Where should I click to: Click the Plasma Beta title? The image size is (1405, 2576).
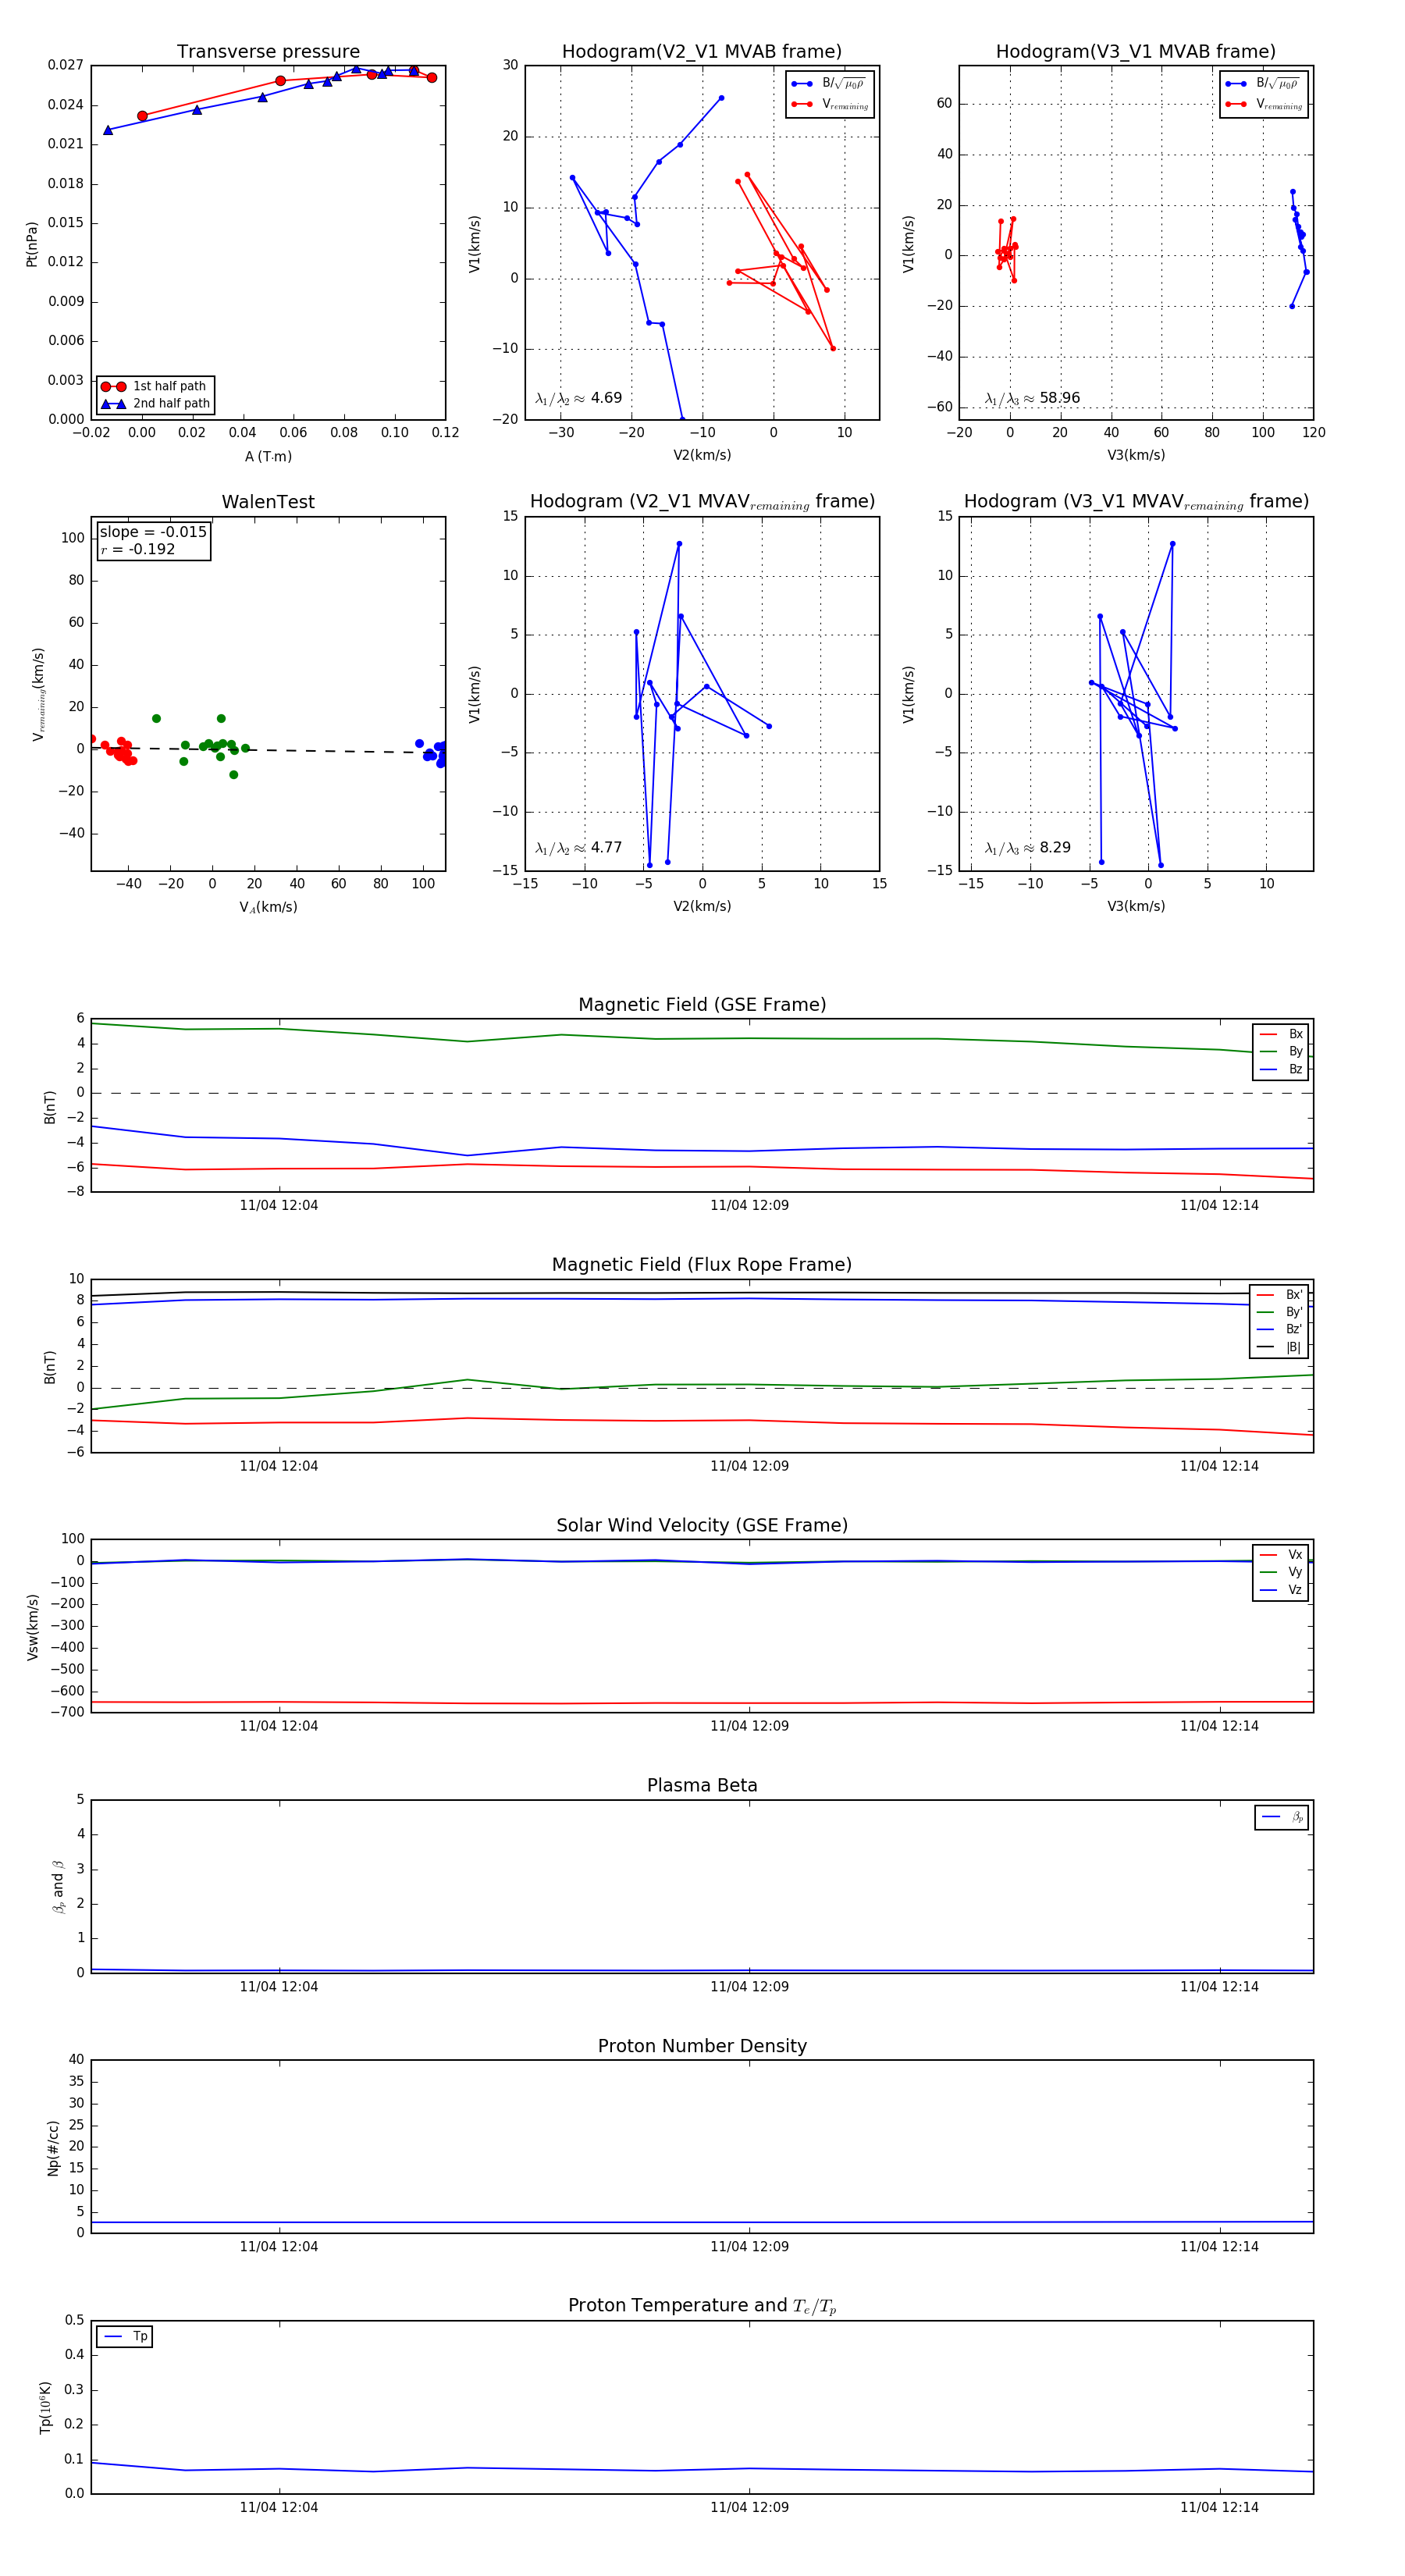702,1786
